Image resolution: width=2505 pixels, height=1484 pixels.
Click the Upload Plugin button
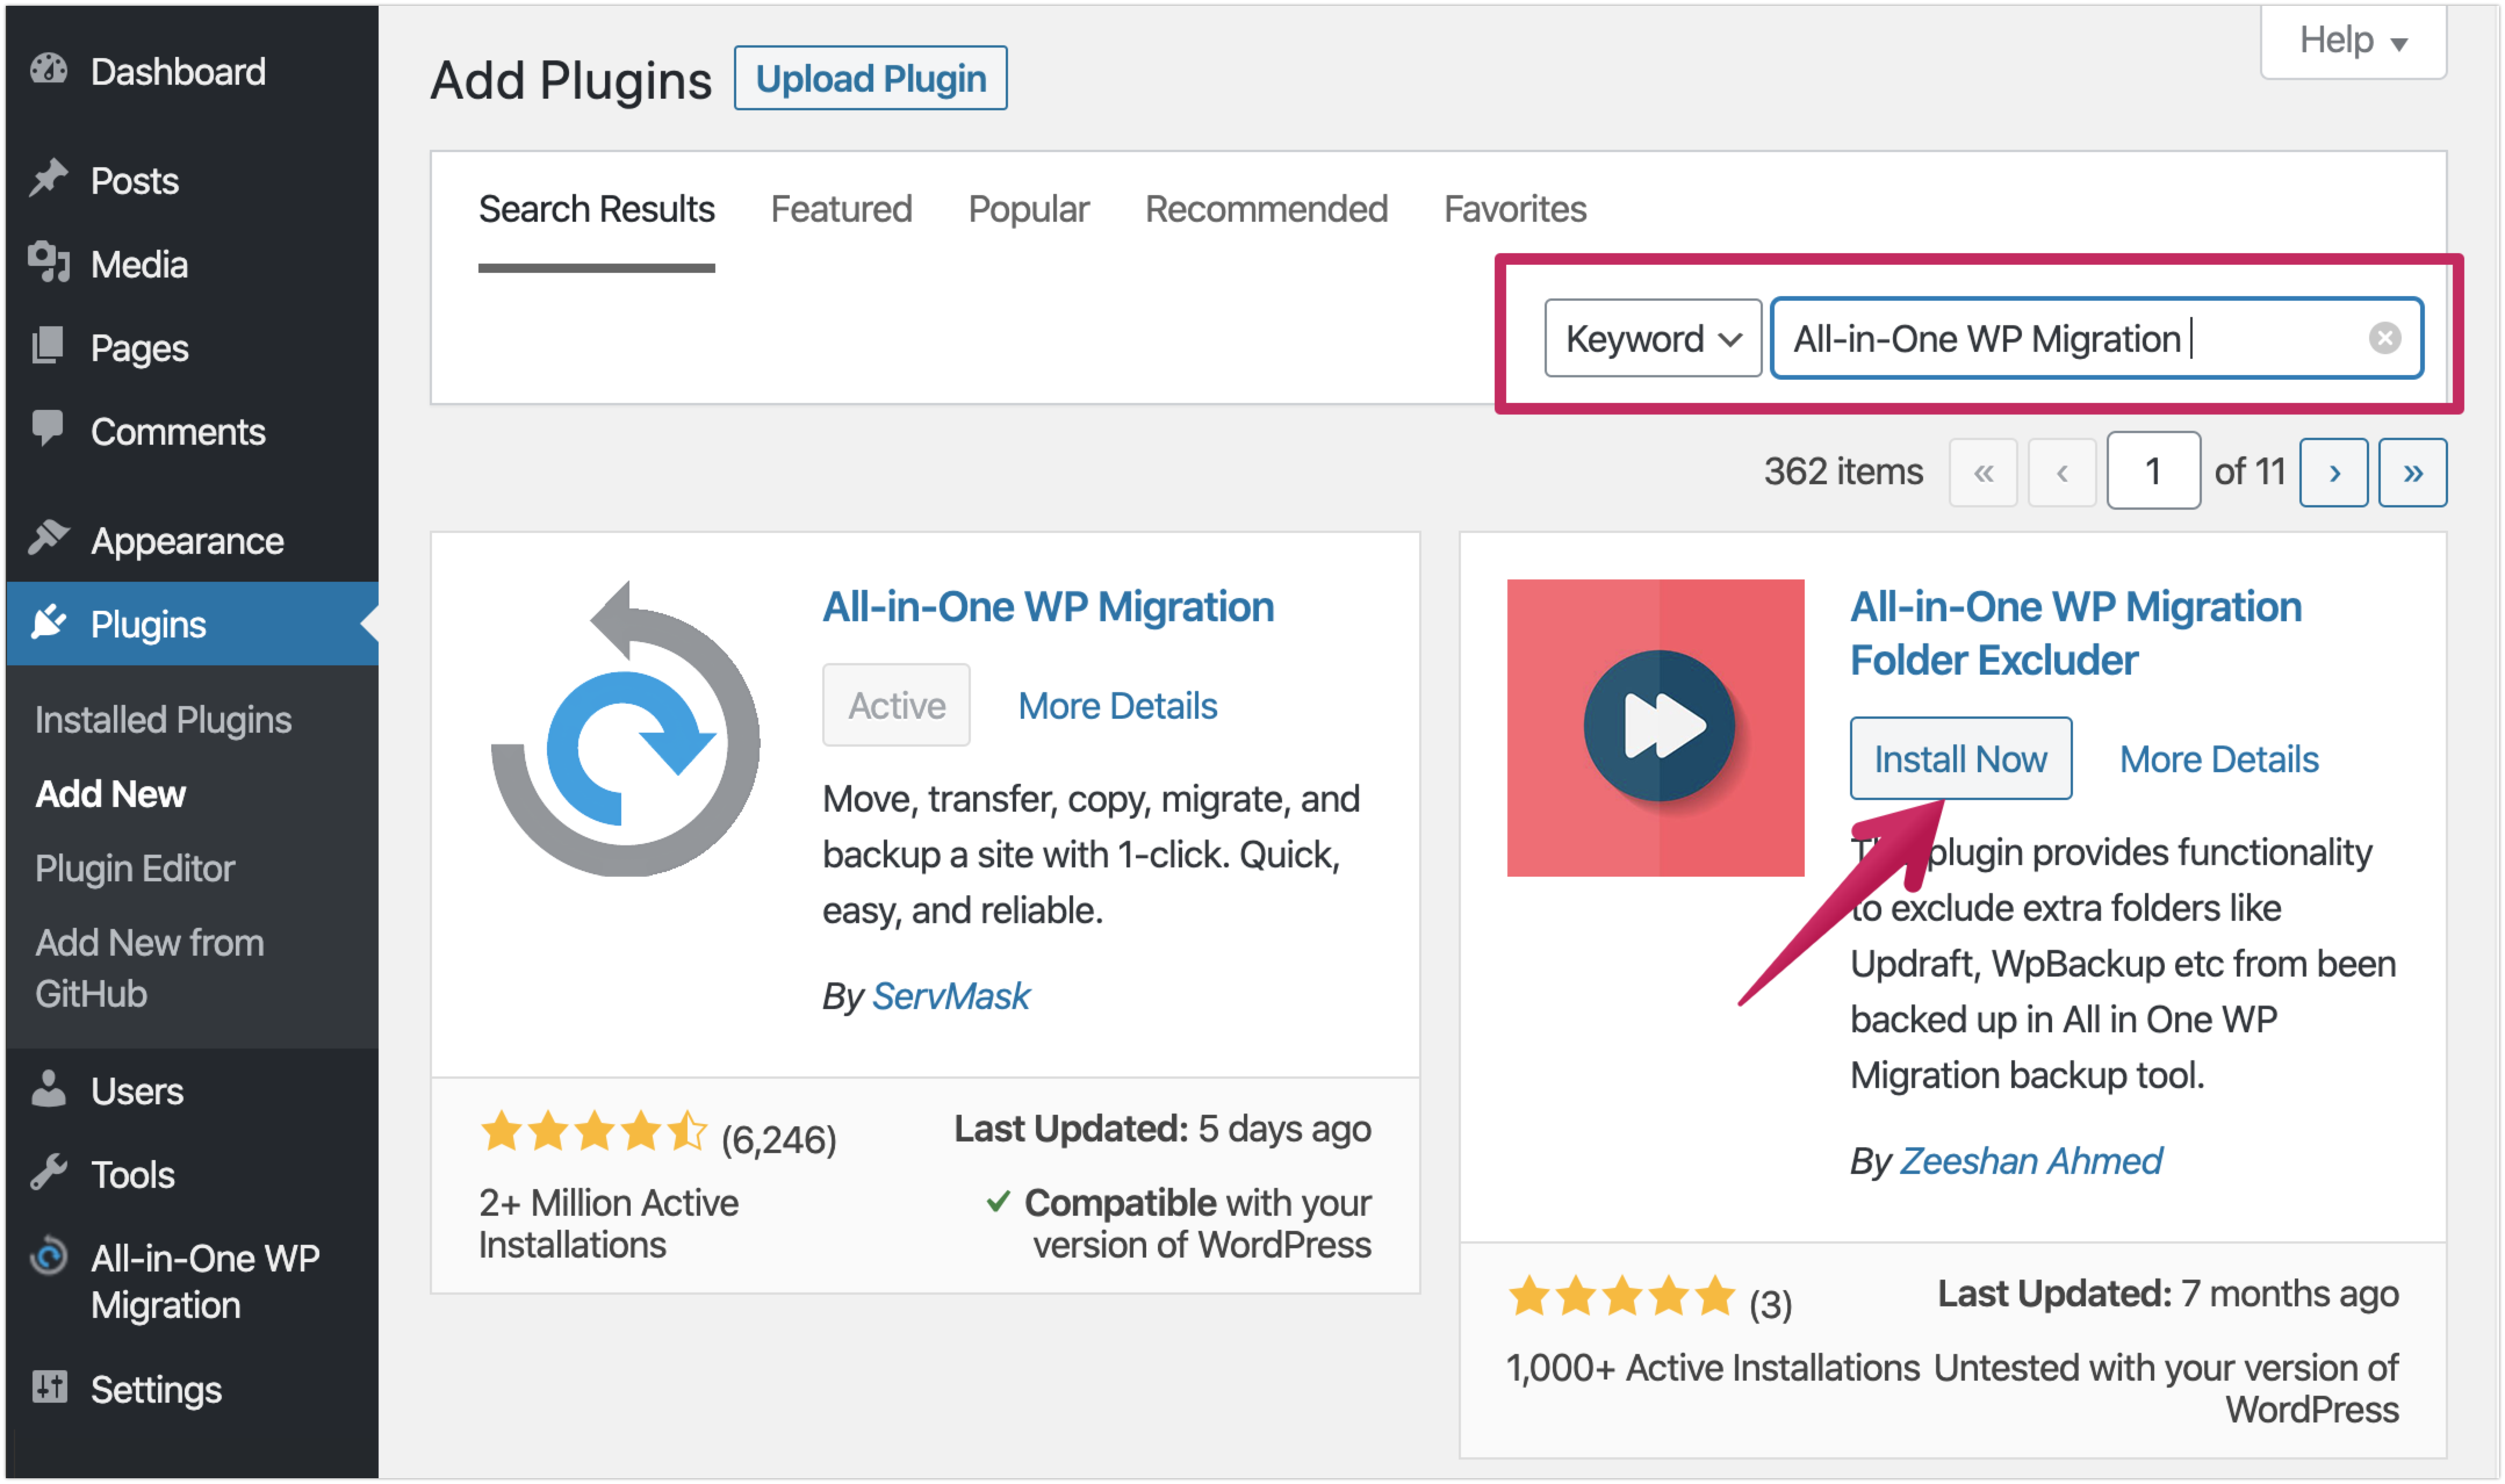click(x=871, y=78)
